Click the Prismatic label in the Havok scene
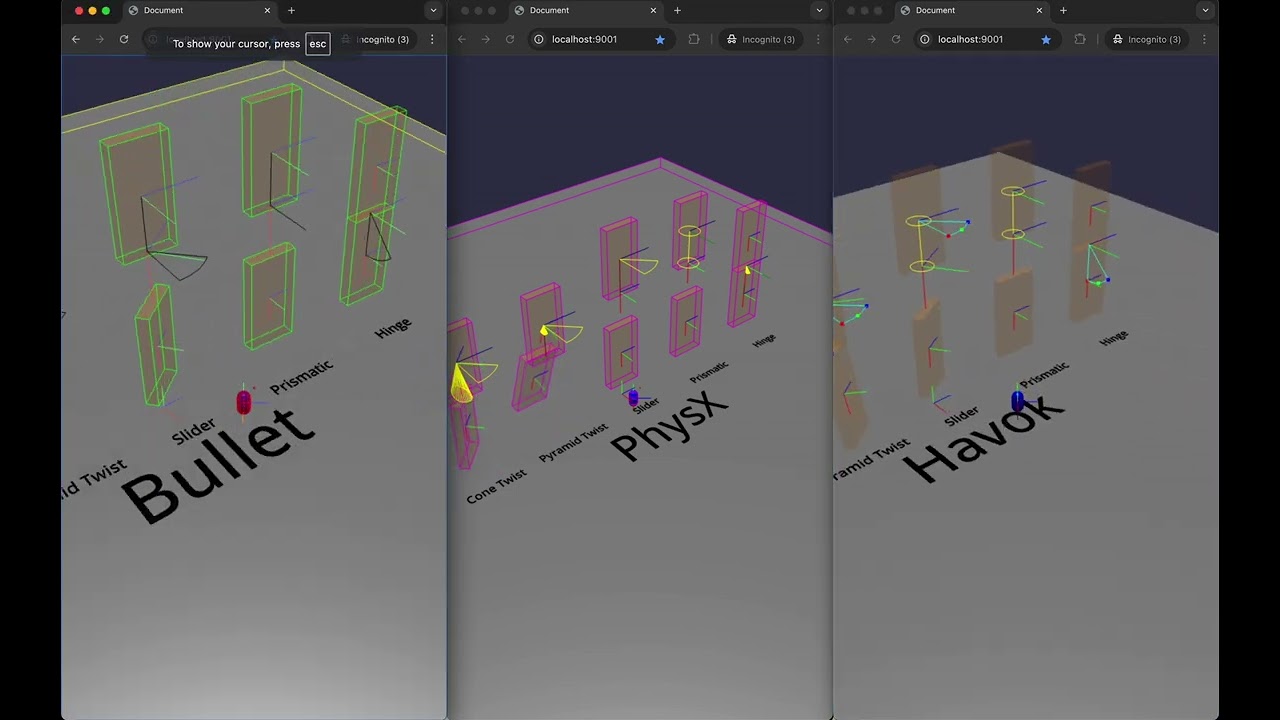Viewport: 1280px width, 720px height. 1044,375
